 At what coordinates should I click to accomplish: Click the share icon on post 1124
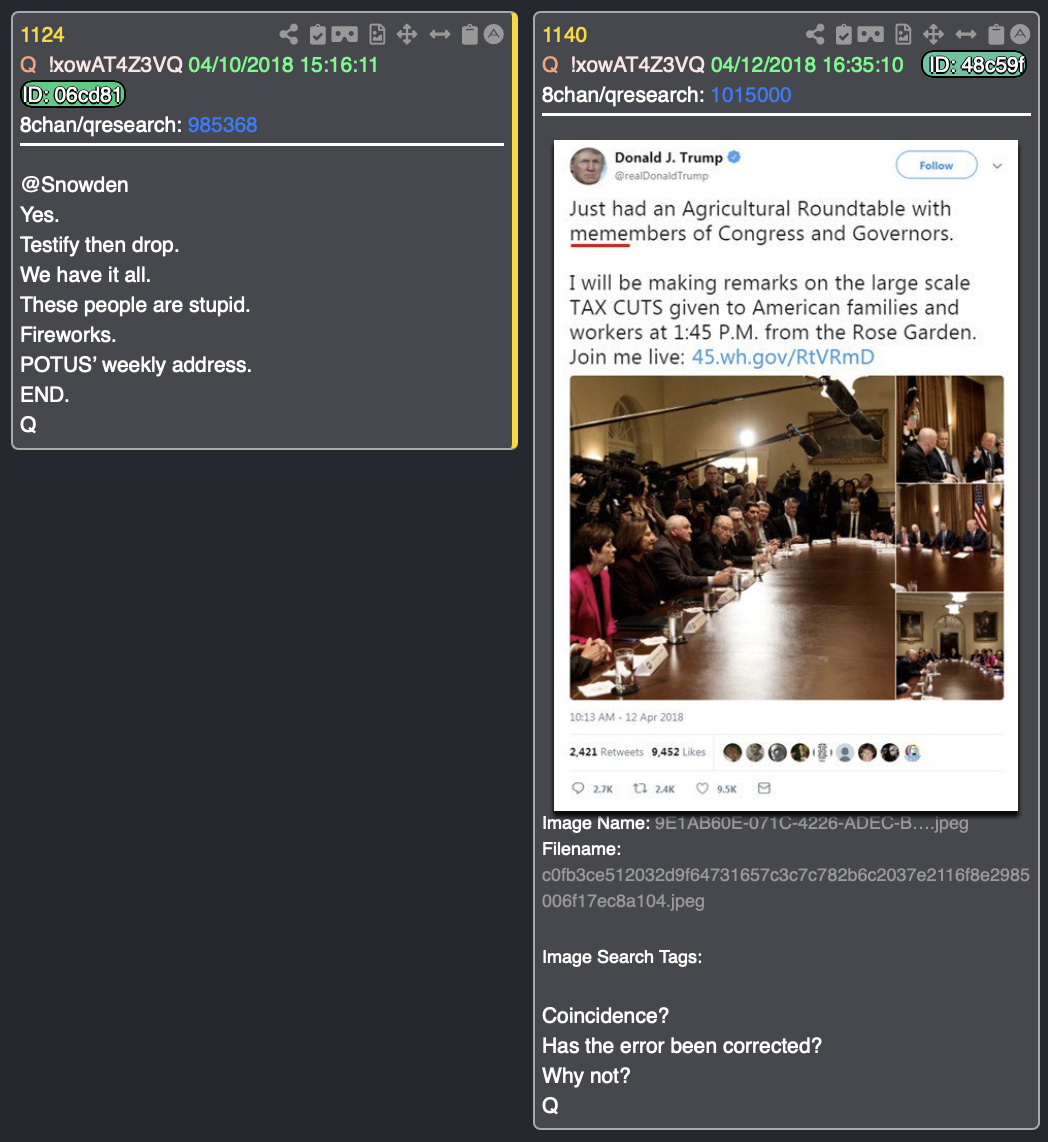288,34
